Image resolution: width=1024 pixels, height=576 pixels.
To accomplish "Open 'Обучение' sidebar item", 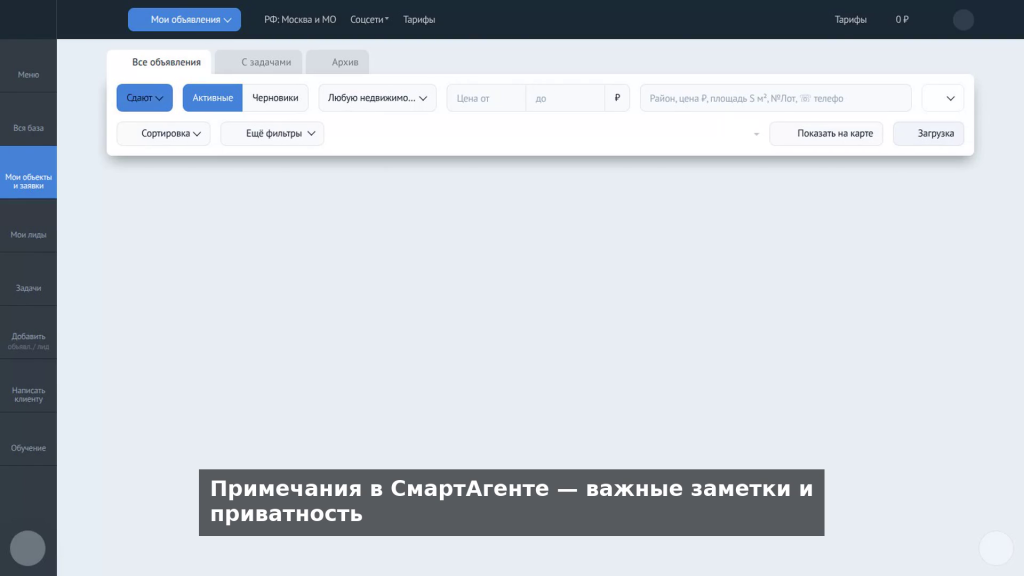I will (x=28, y=440).
